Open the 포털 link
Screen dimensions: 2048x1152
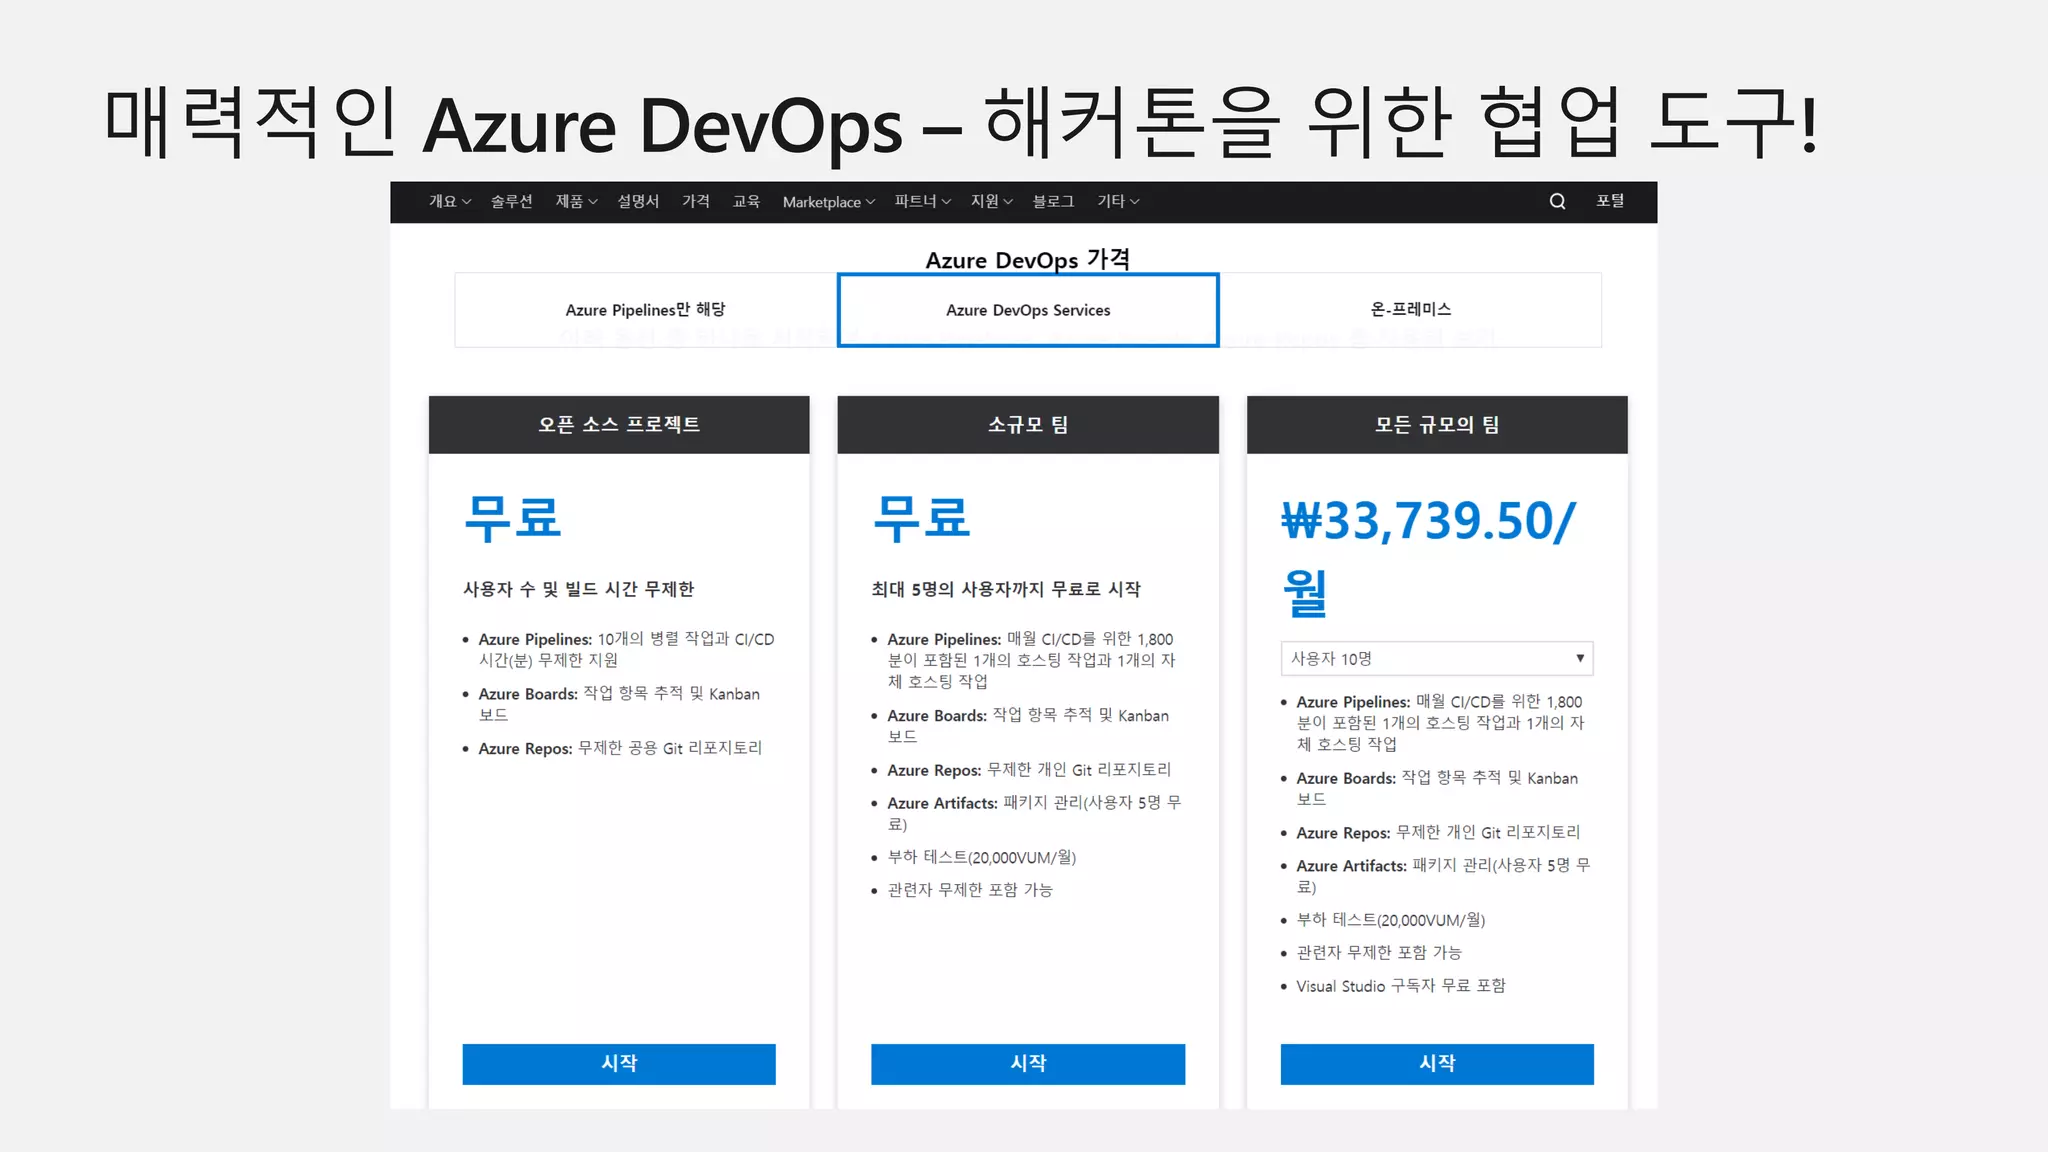[1610, 201]
